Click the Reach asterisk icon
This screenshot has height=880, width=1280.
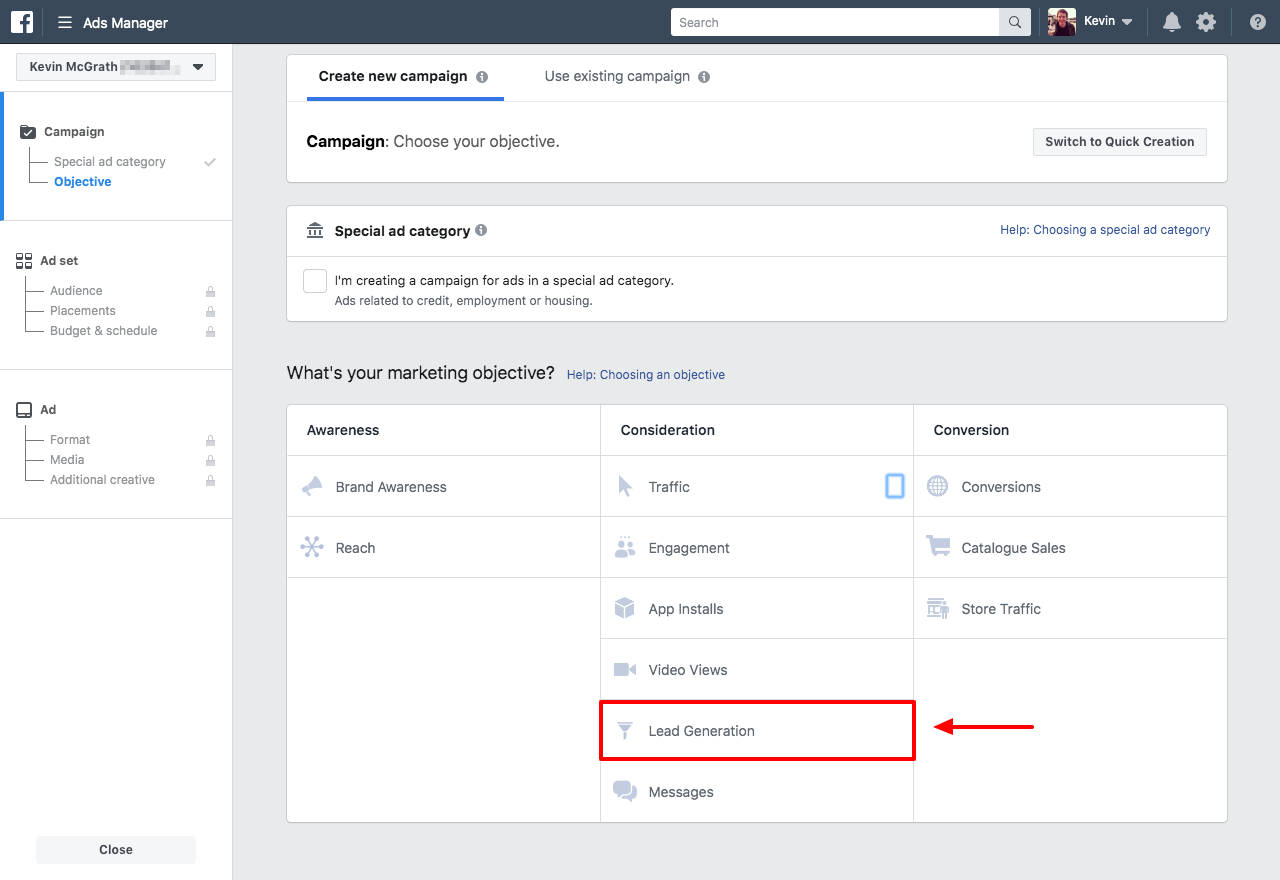tap(313, 547)
